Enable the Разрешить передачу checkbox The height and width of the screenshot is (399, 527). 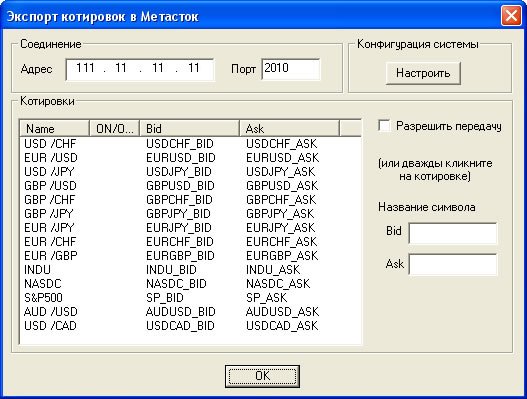(384, 126)
